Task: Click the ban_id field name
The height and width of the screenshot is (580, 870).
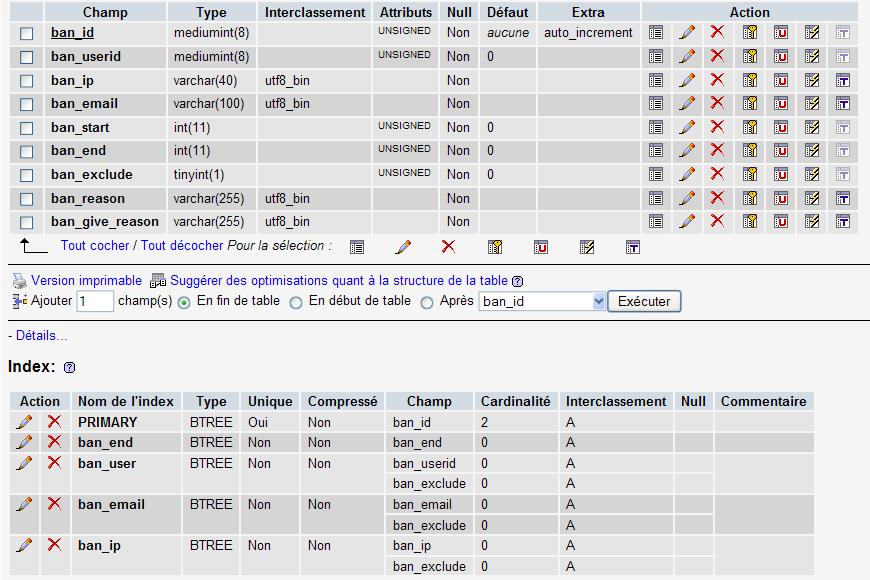Action: 72,33
